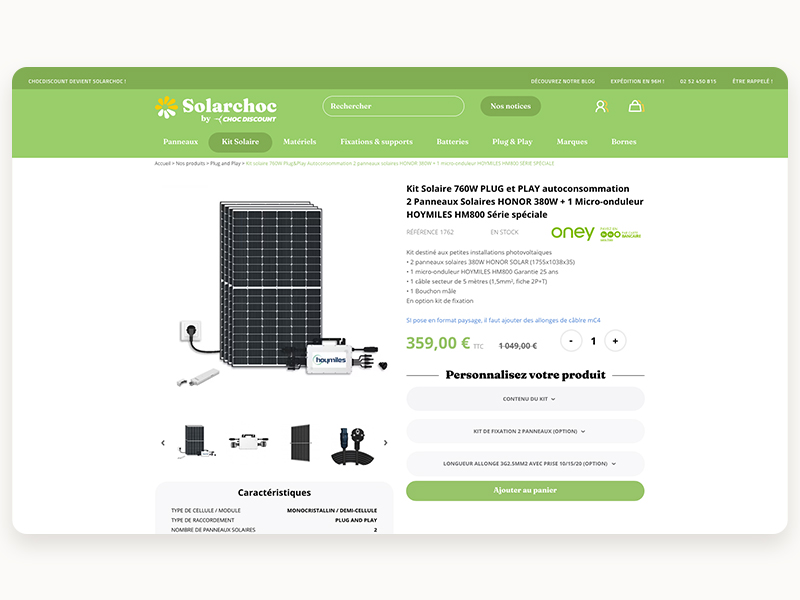800x600 pixels.
Task: Expand Longueur allonge option dropdown
Action: pyautogui.click(x=525, y=464)
